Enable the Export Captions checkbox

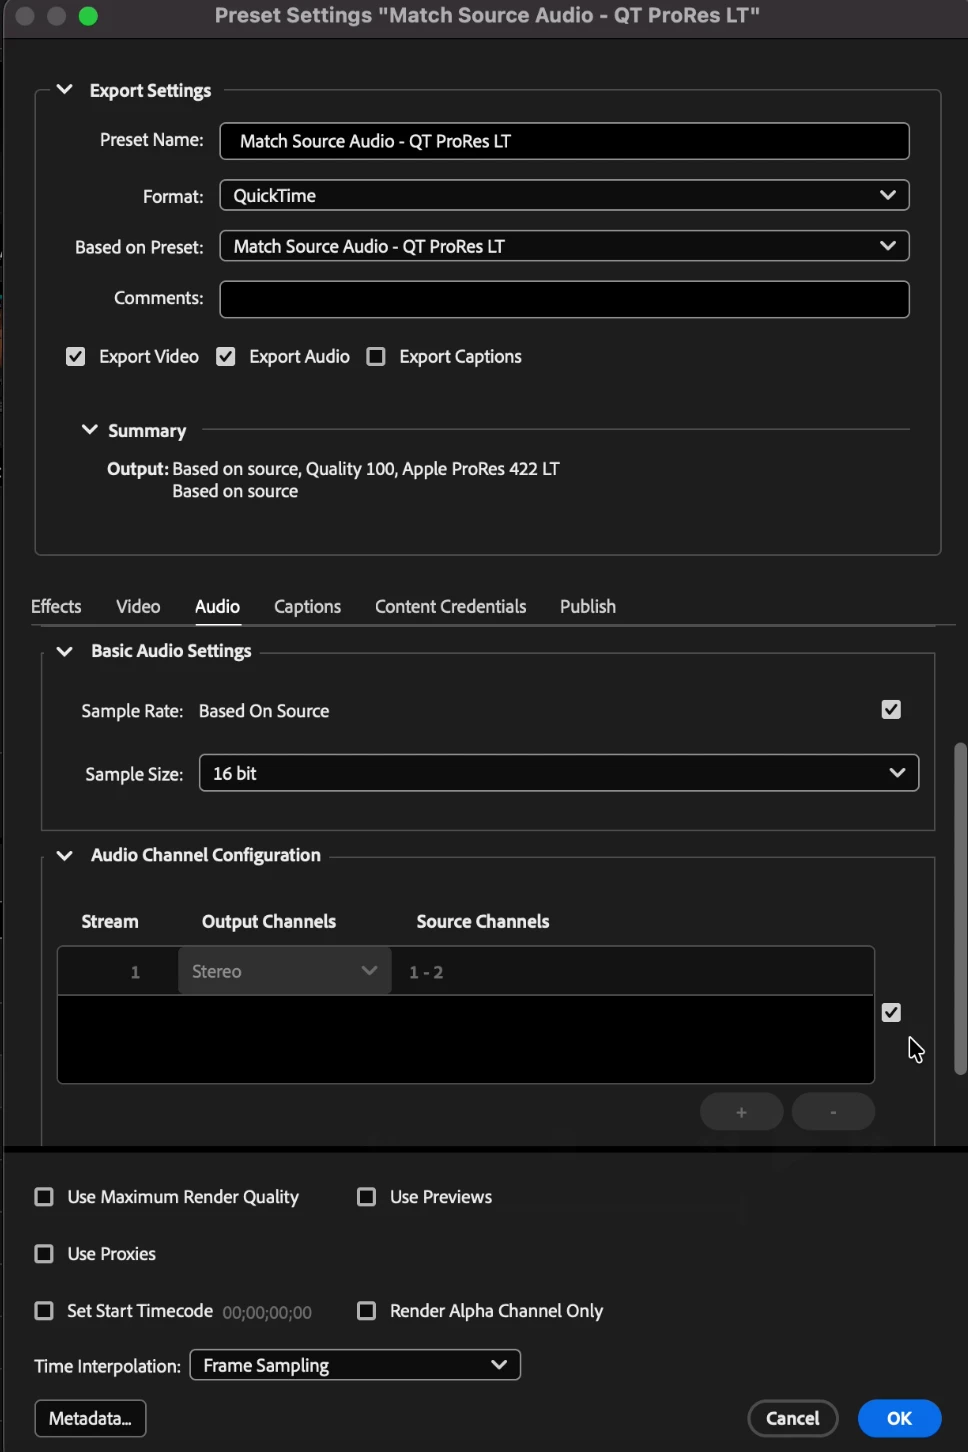pyautogui.click(x=376, y=357)
